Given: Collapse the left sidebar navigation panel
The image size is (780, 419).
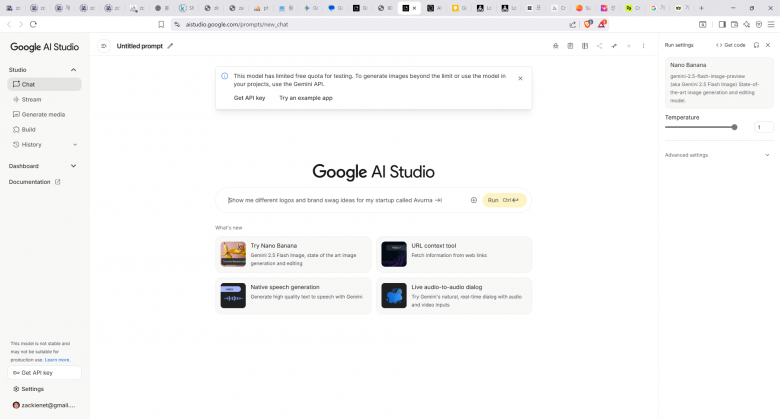Looking at the screenshot, I should 103,46.
